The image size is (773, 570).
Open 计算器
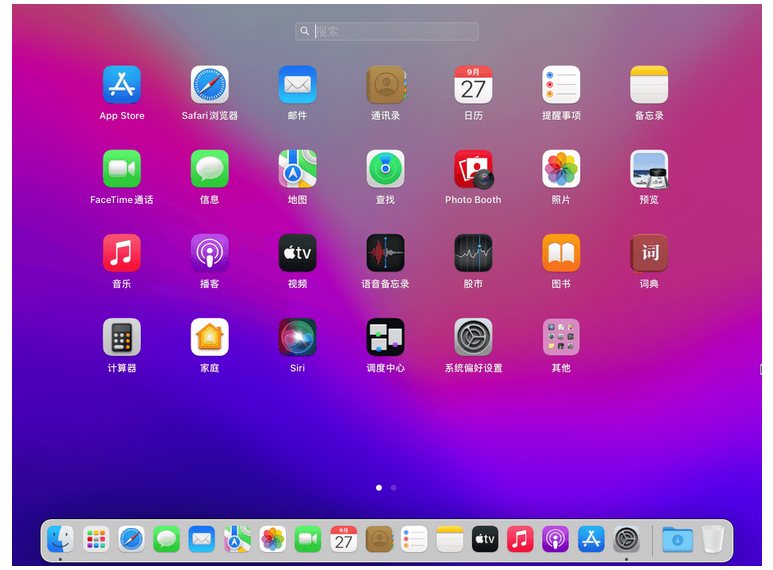122,337
